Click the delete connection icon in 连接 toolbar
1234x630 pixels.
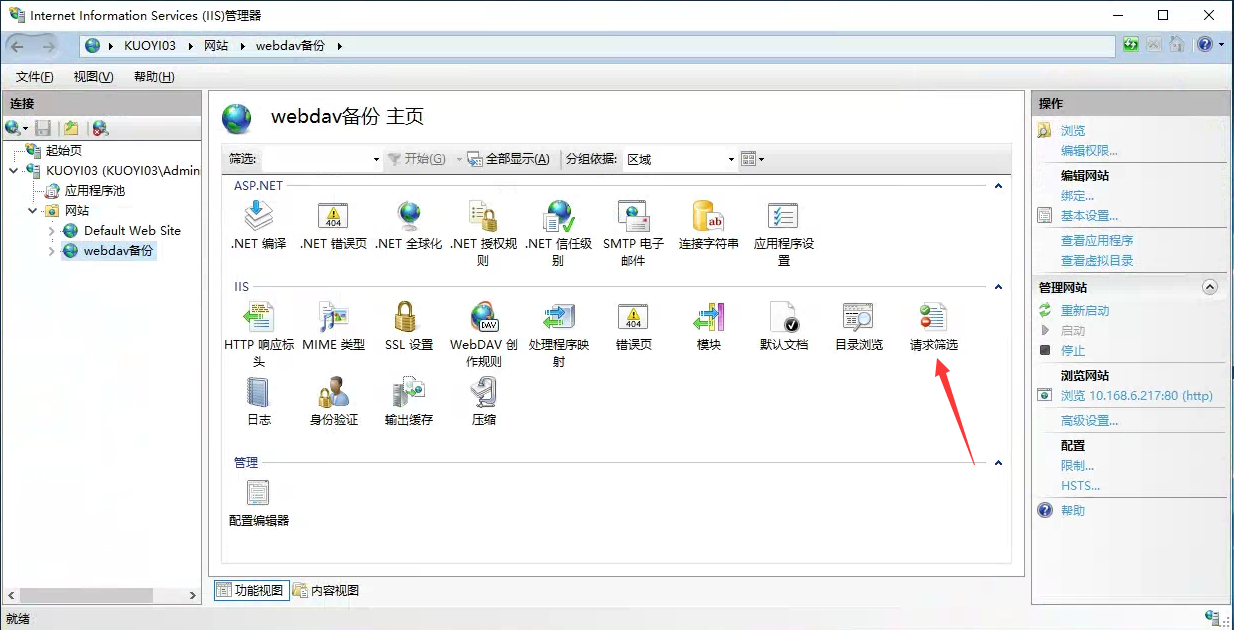click(100, 128)
